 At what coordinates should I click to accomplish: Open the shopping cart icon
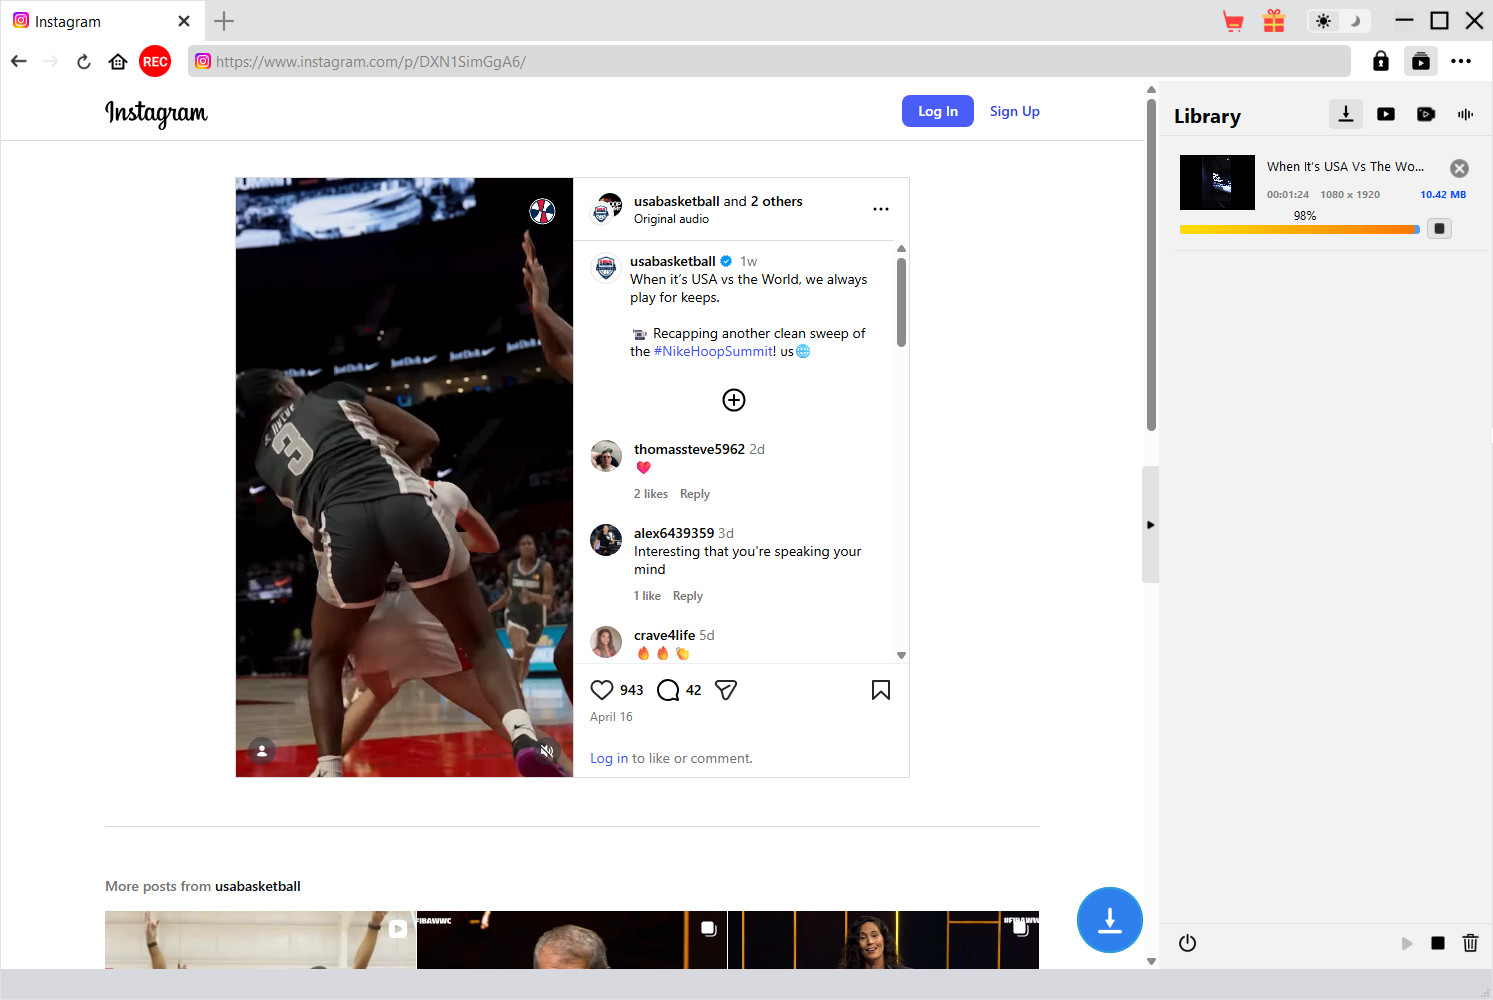pos(1233,21)
